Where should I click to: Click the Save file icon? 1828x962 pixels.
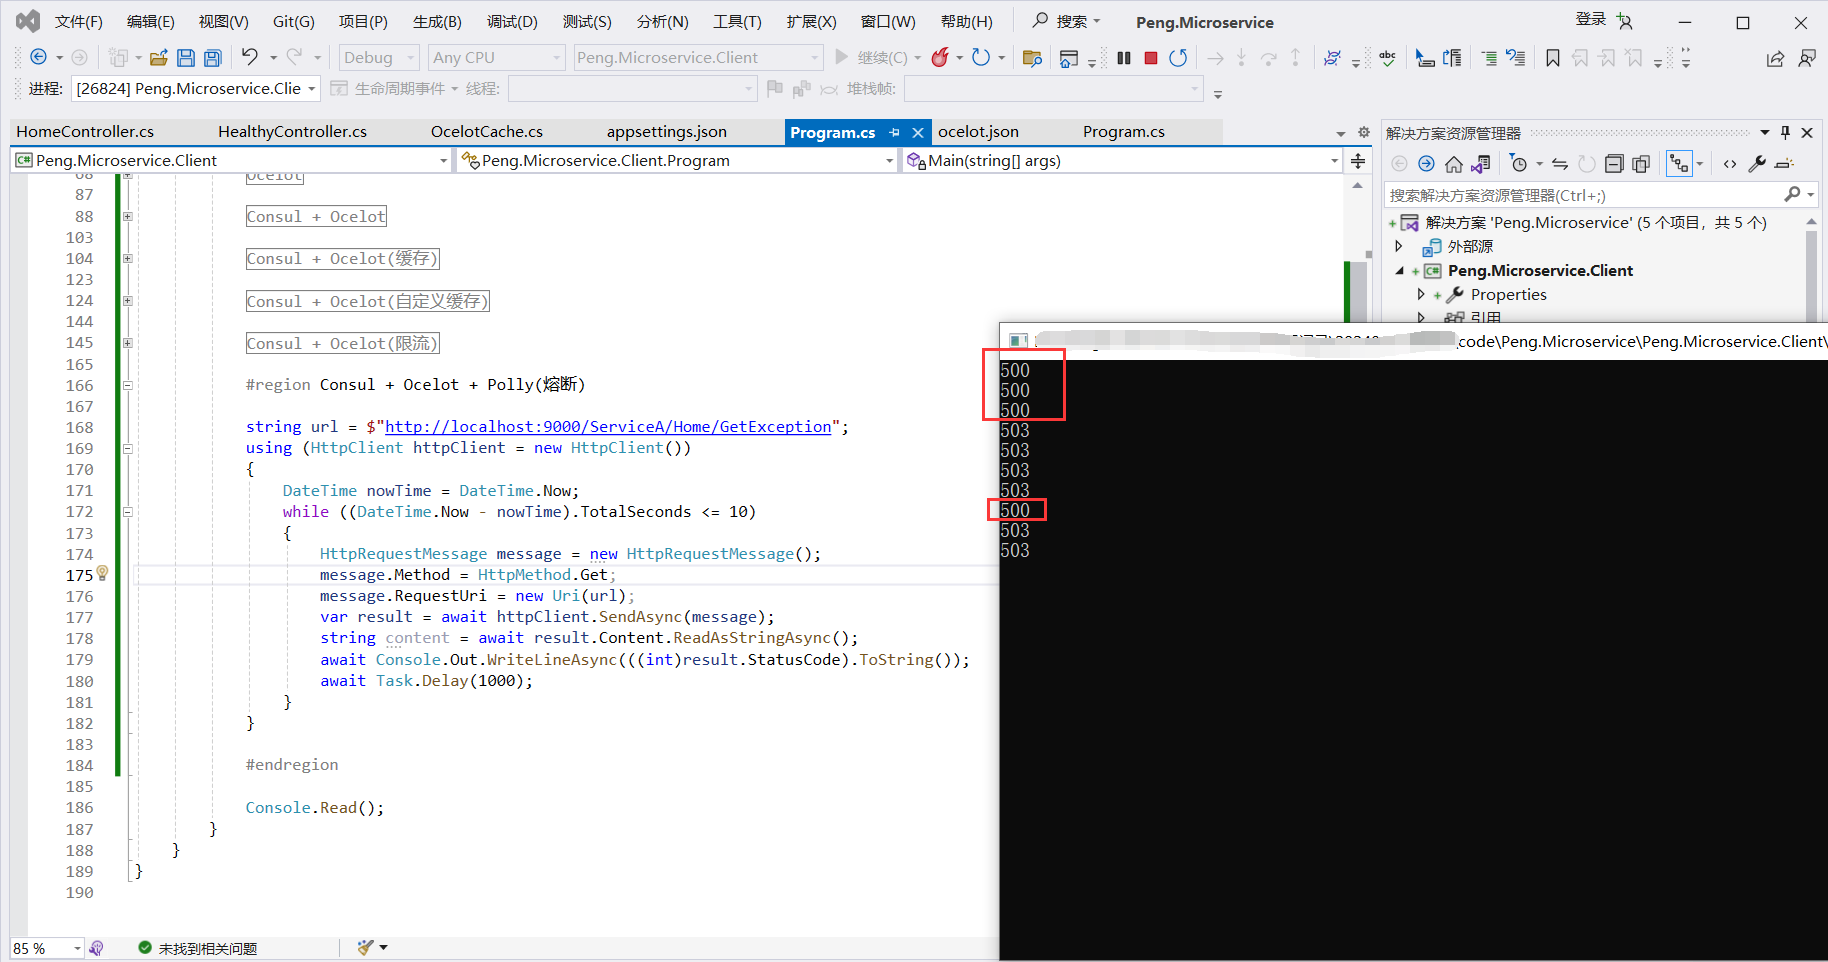(x=186, y=58)
